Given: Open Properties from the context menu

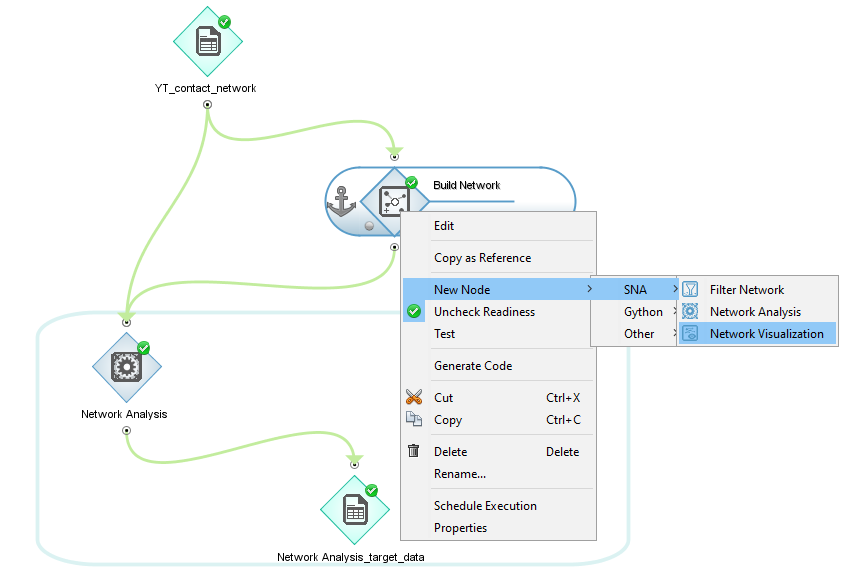Looking at the screenshot, I should point(460,528).
